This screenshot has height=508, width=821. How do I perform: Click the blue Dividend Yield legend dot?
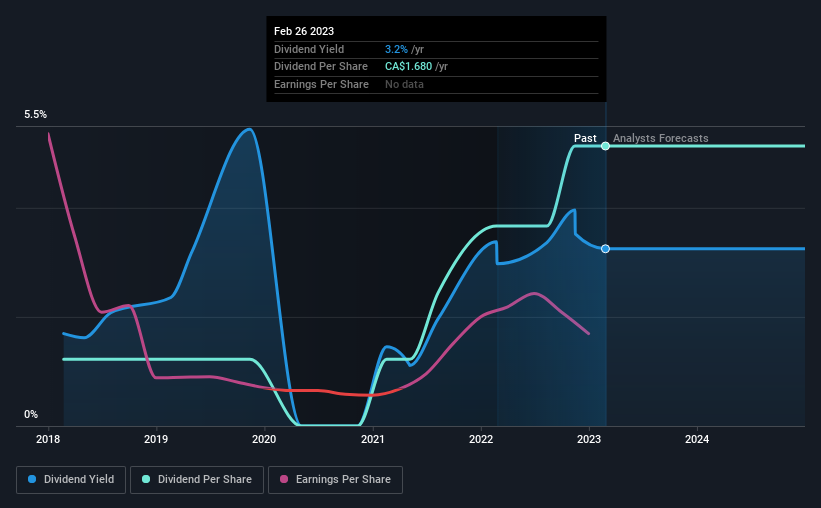click(x=32, y=479)
